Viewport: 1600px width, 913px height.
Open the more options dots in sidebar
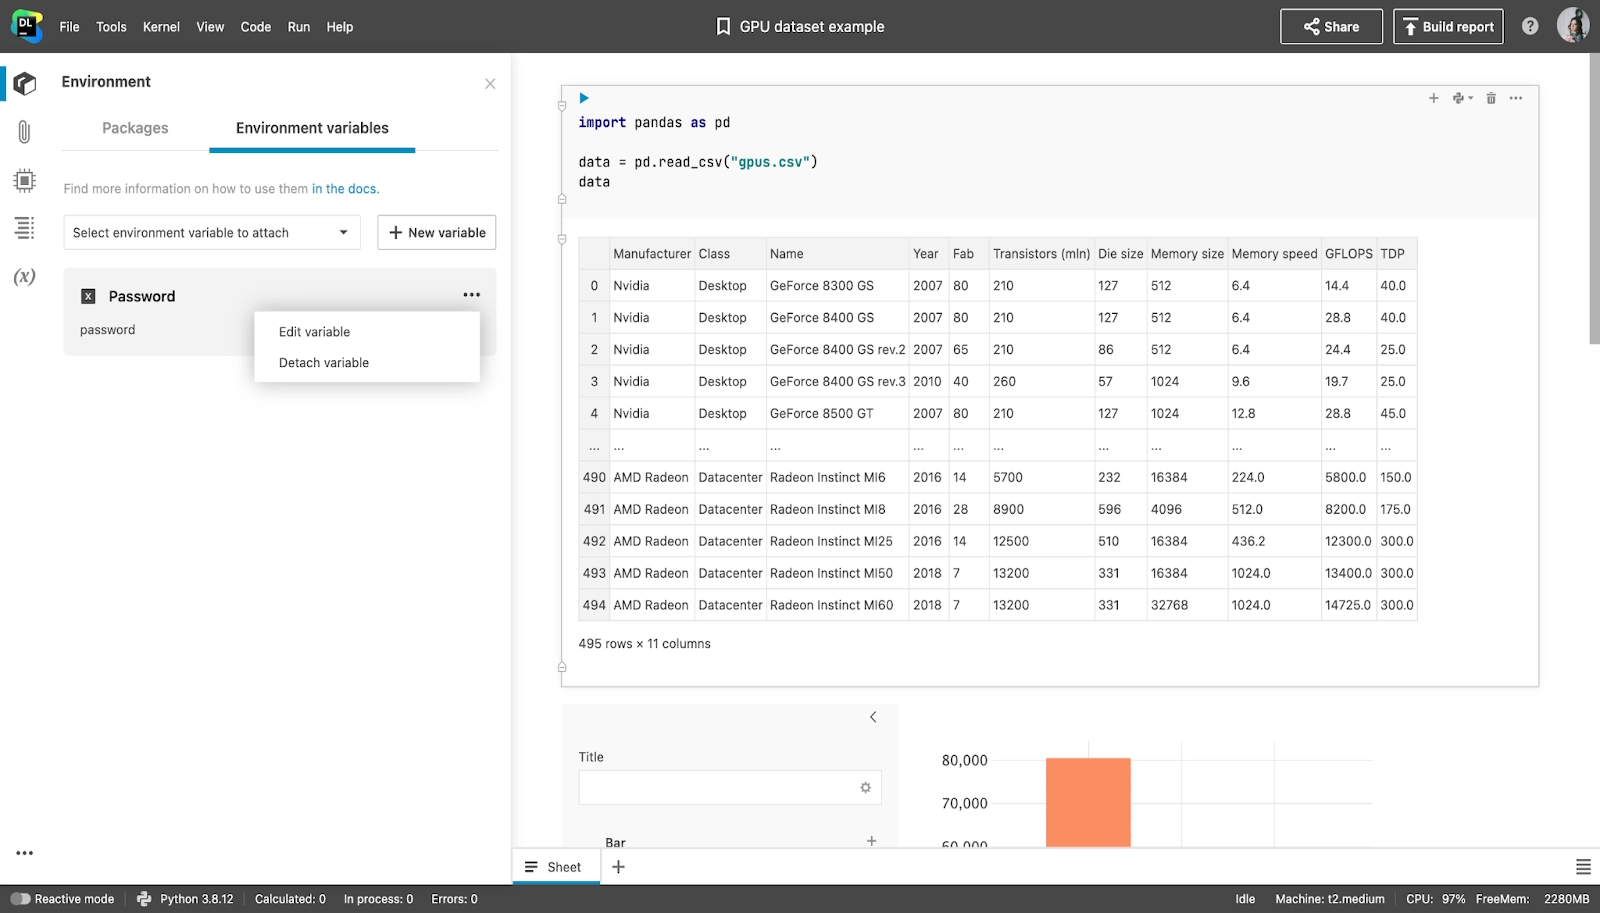click(x=24, y=853)
